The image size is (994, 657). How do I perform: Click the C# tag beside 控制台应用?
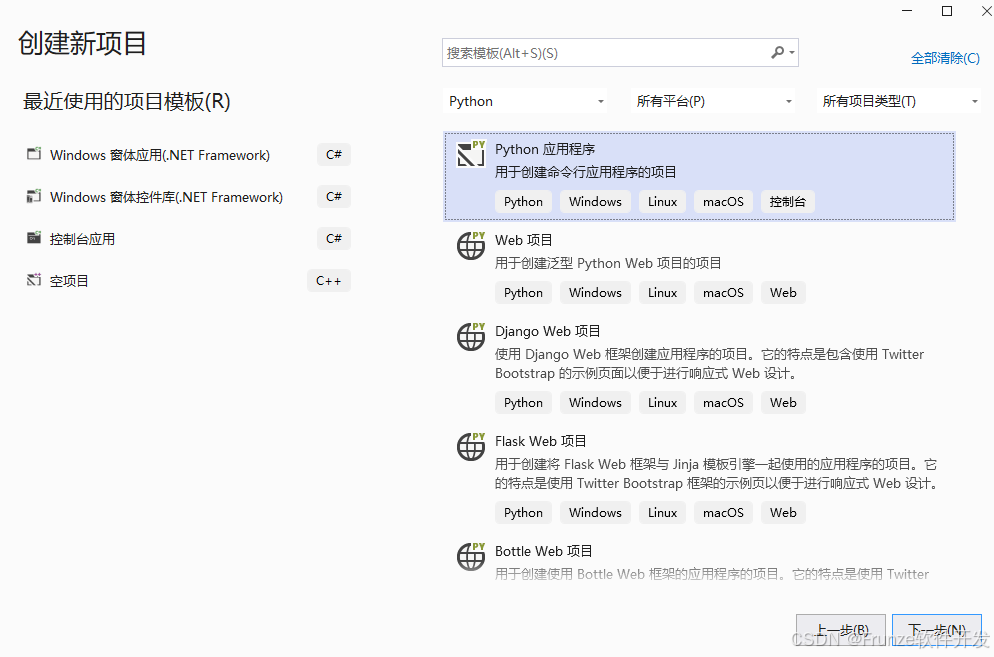333,238
